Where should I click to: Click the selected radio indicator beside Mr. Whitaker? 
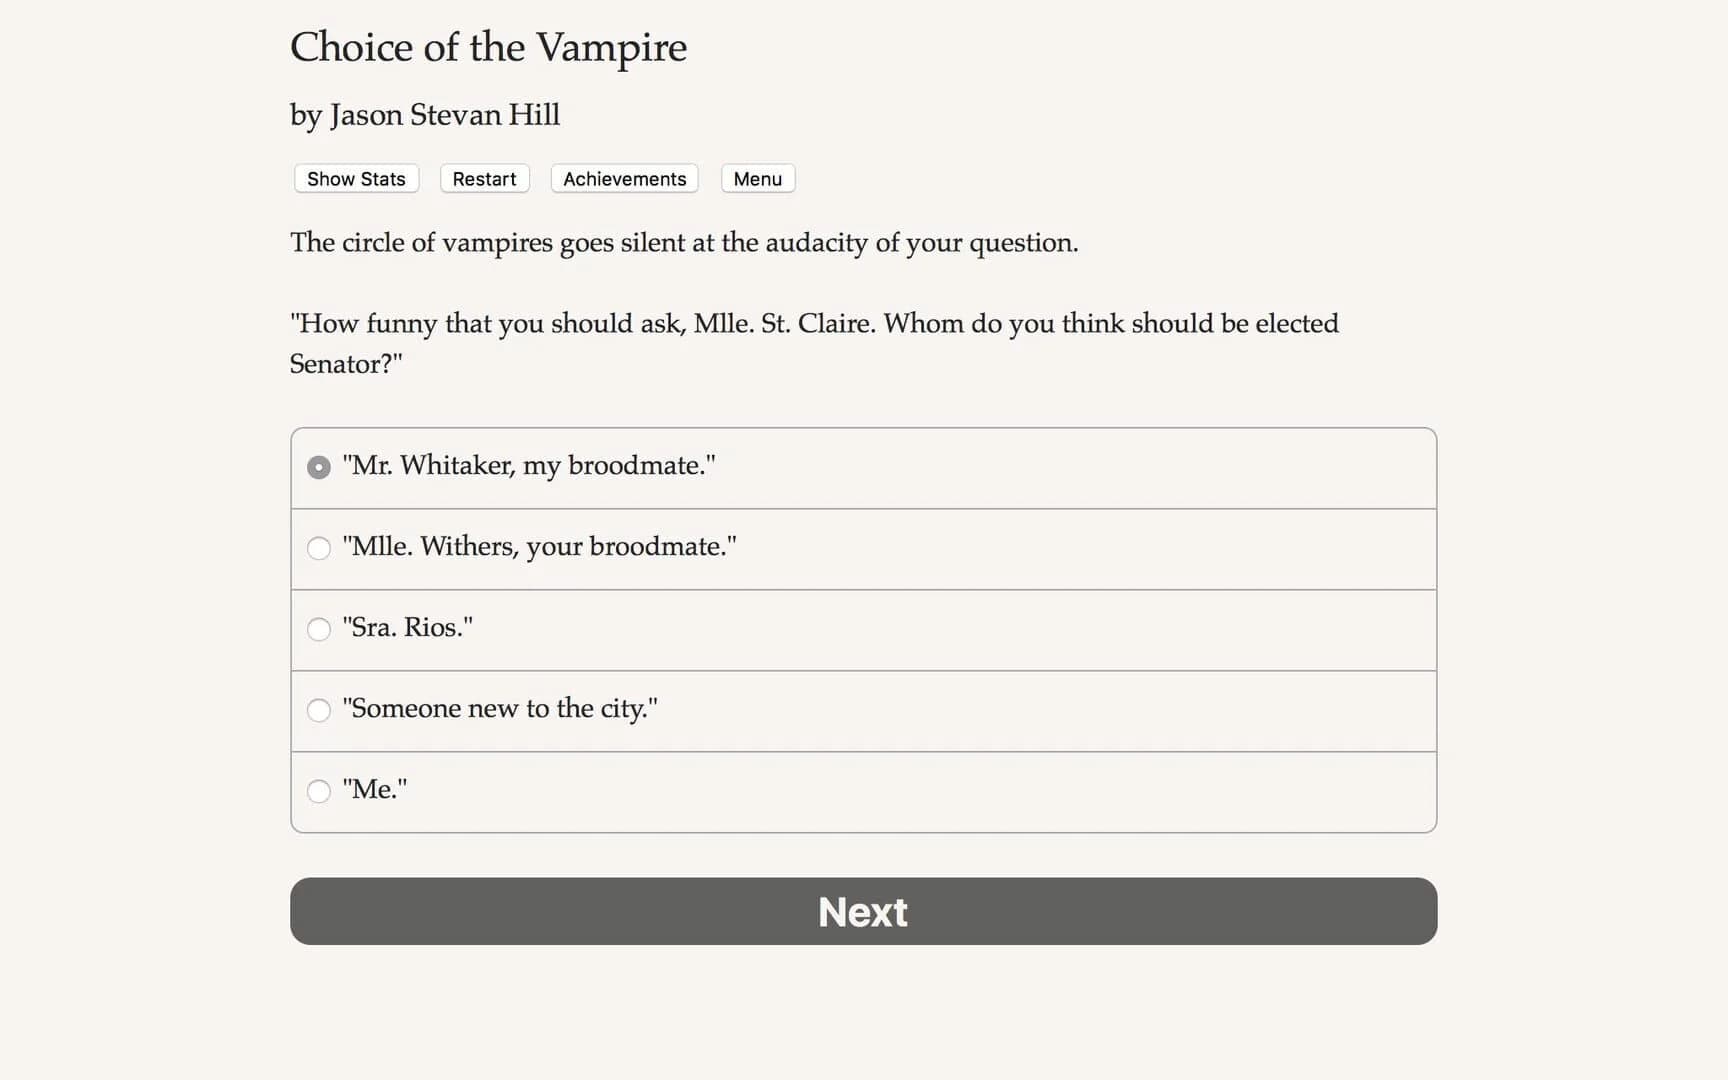tap(318, 466)
